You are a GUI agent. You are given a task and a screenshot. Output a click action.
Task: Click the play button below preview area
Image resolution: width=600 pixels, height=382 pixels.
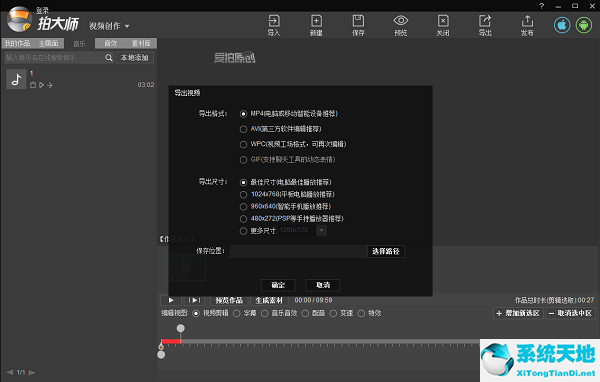click(171, 300)
